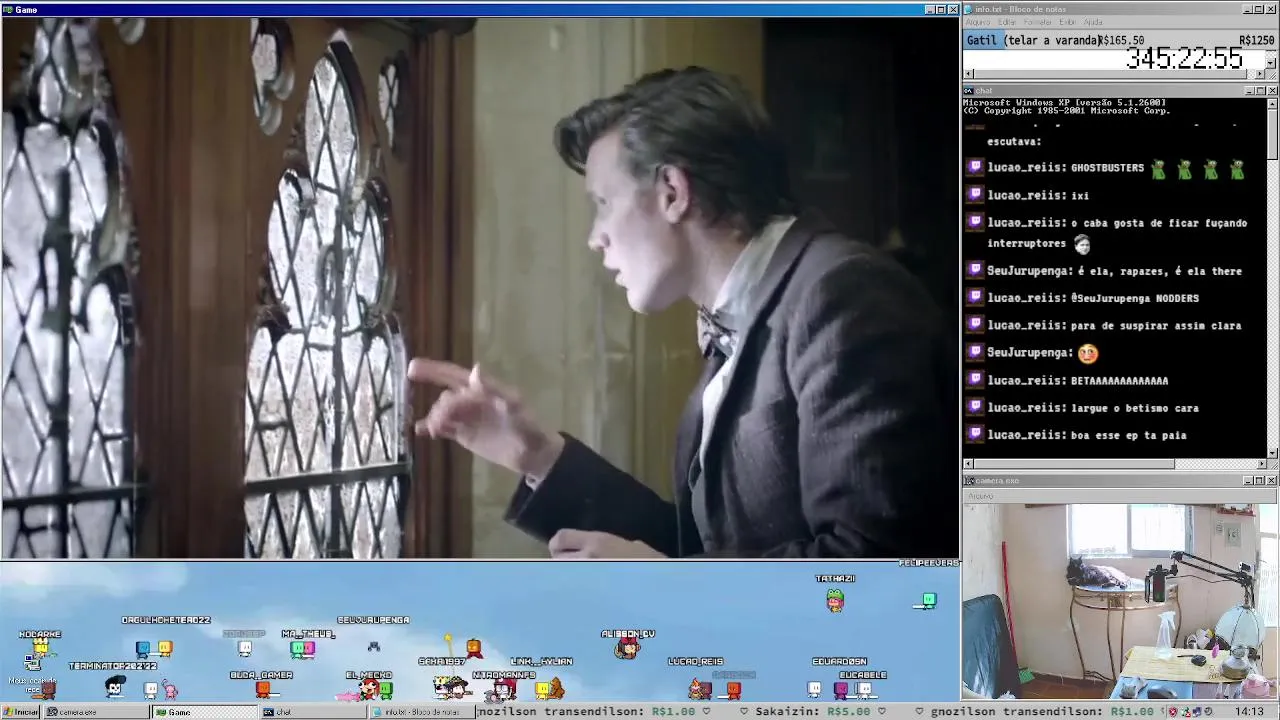Click the 'Gatil' highlighted text in Notepad
The height and width of the screenshot is (720, 1280).
click(x=981, y=40)
